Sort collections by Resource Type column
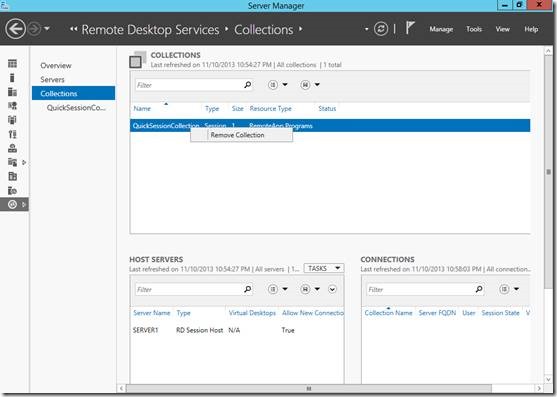 click(x=270, y=109)
